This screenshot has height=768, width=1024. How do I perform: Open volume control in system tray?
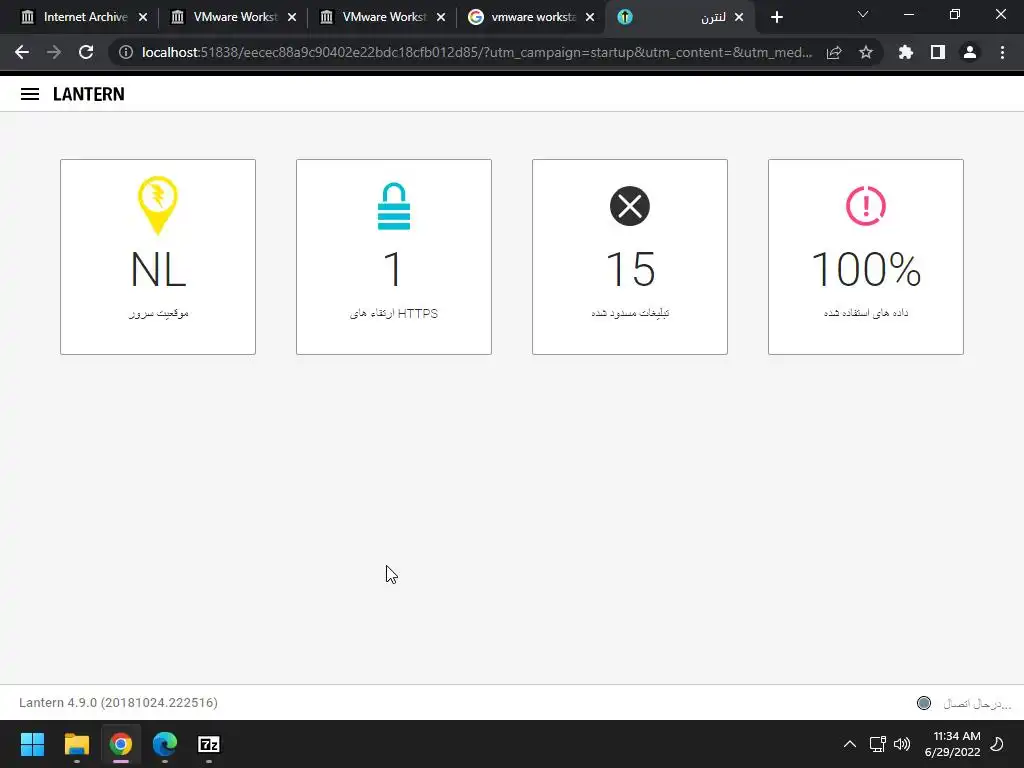point(902,744)
